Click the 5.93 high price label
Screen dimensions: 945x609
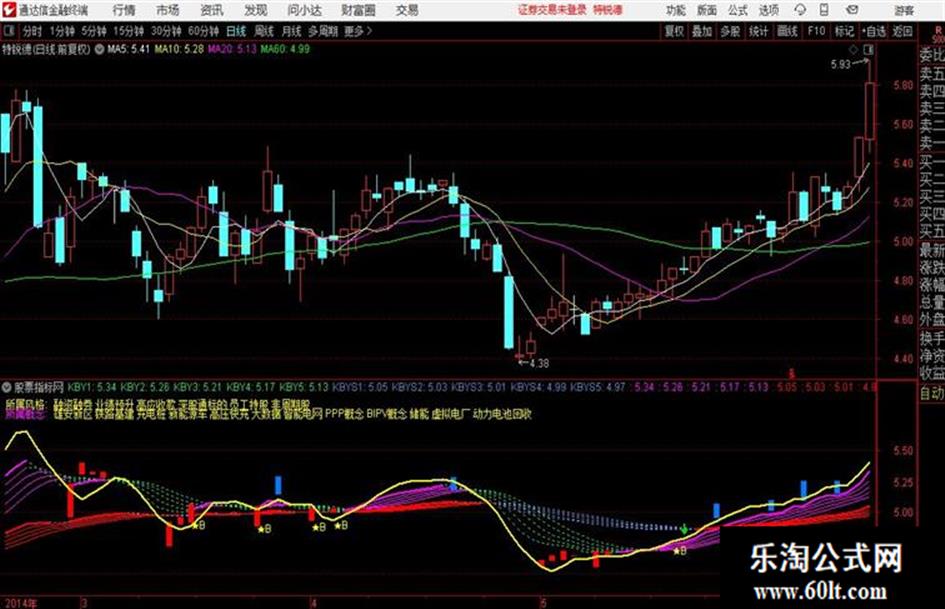841,64
